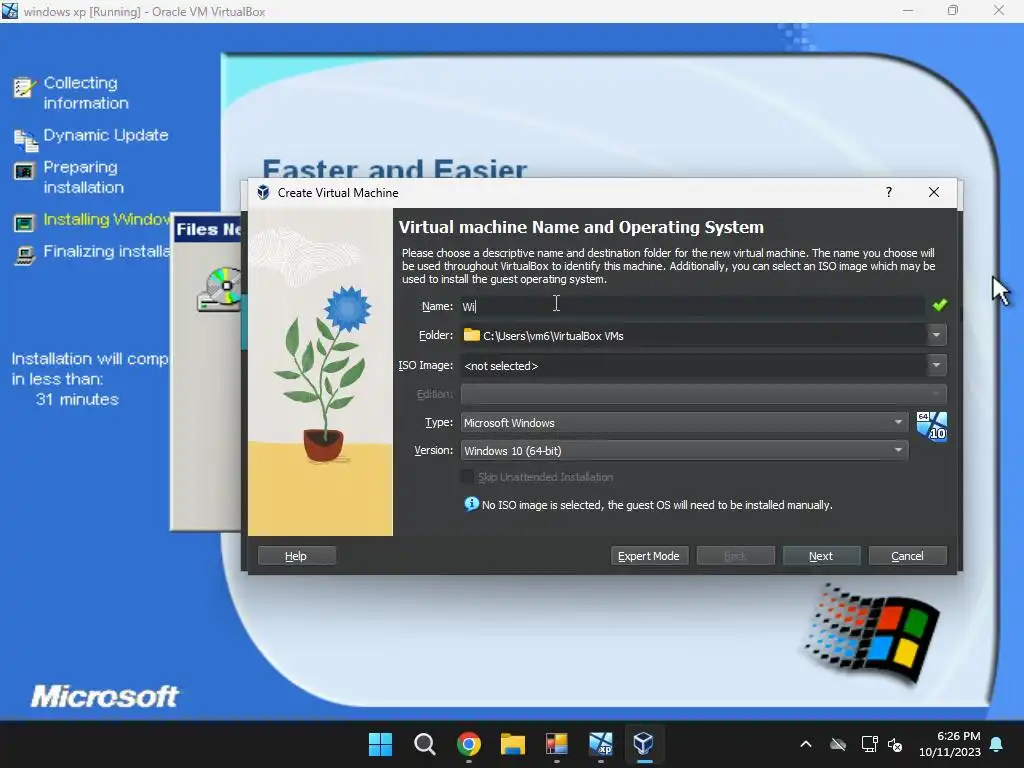Click the "31 minutes" text in XP setup
The height and width of the screenshot is (768, 1024).
[77, 399]
